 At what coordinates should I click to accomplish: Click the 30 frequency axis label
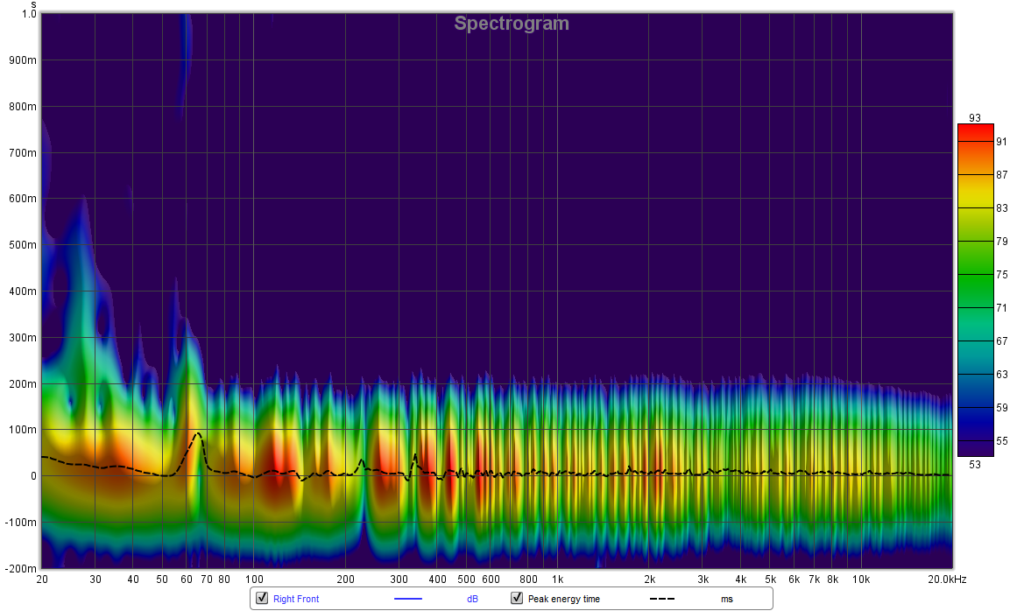coord(95,579)
